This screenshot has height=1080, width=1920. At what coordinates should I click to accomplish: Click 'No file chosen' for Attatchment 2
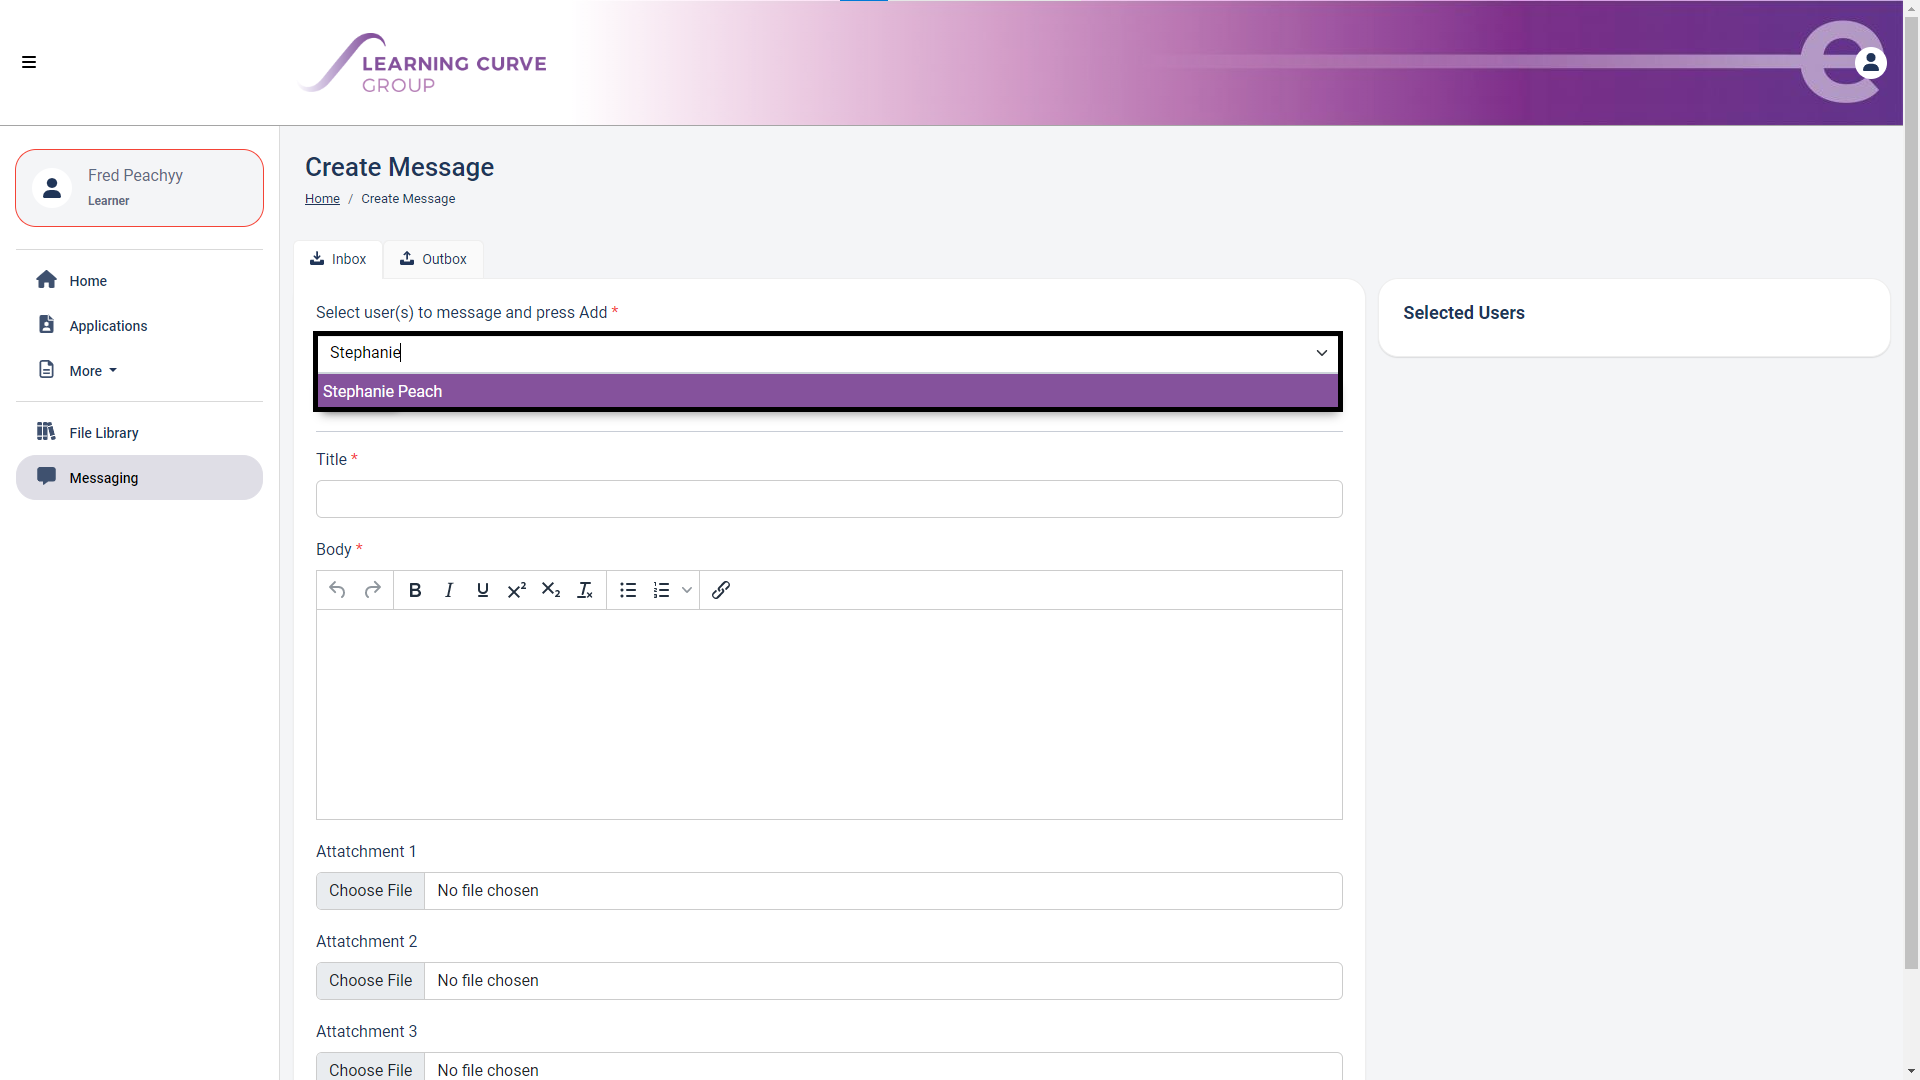click(487, 981)
